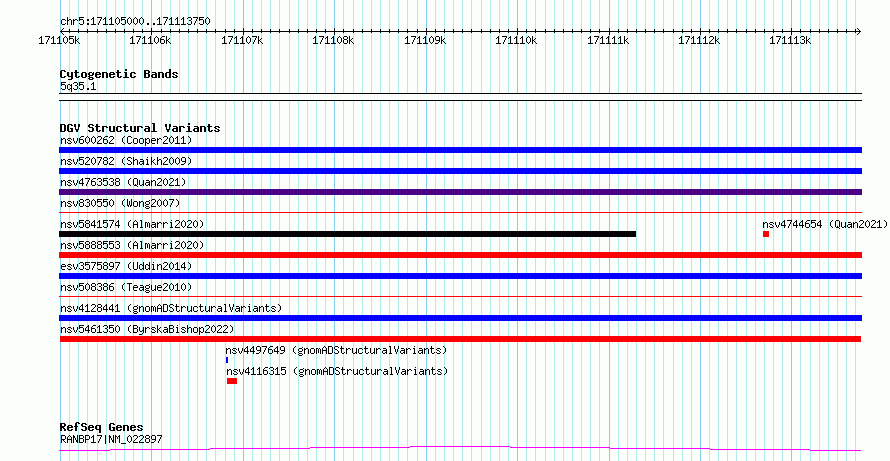Image resolution: width=890 pixels, height=461 pixels.
Task: Click the right arrowhead of the ruler
Action: point(858,31)
